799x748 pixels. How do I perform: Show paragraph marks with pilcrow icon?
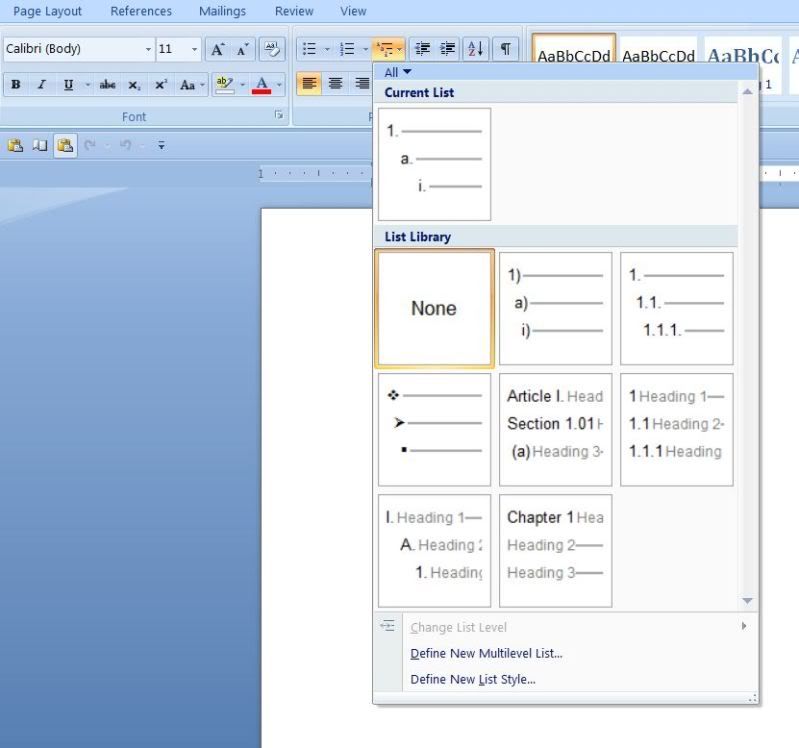point(505,49)
